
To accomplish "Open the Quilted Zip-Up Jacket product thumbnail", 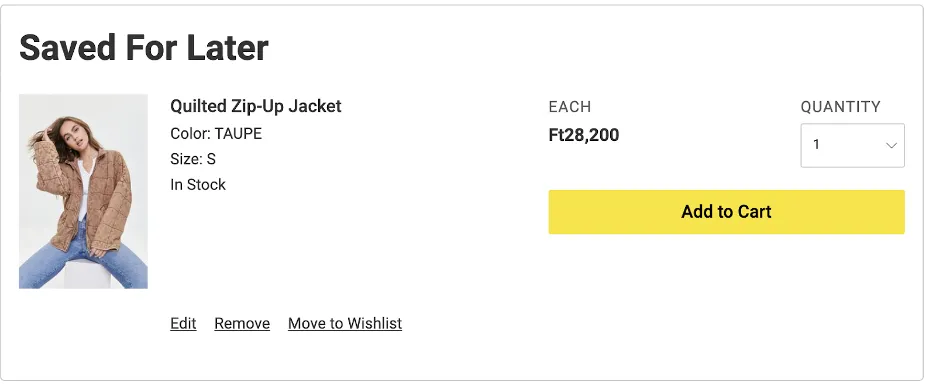I will tap(84, 191).
